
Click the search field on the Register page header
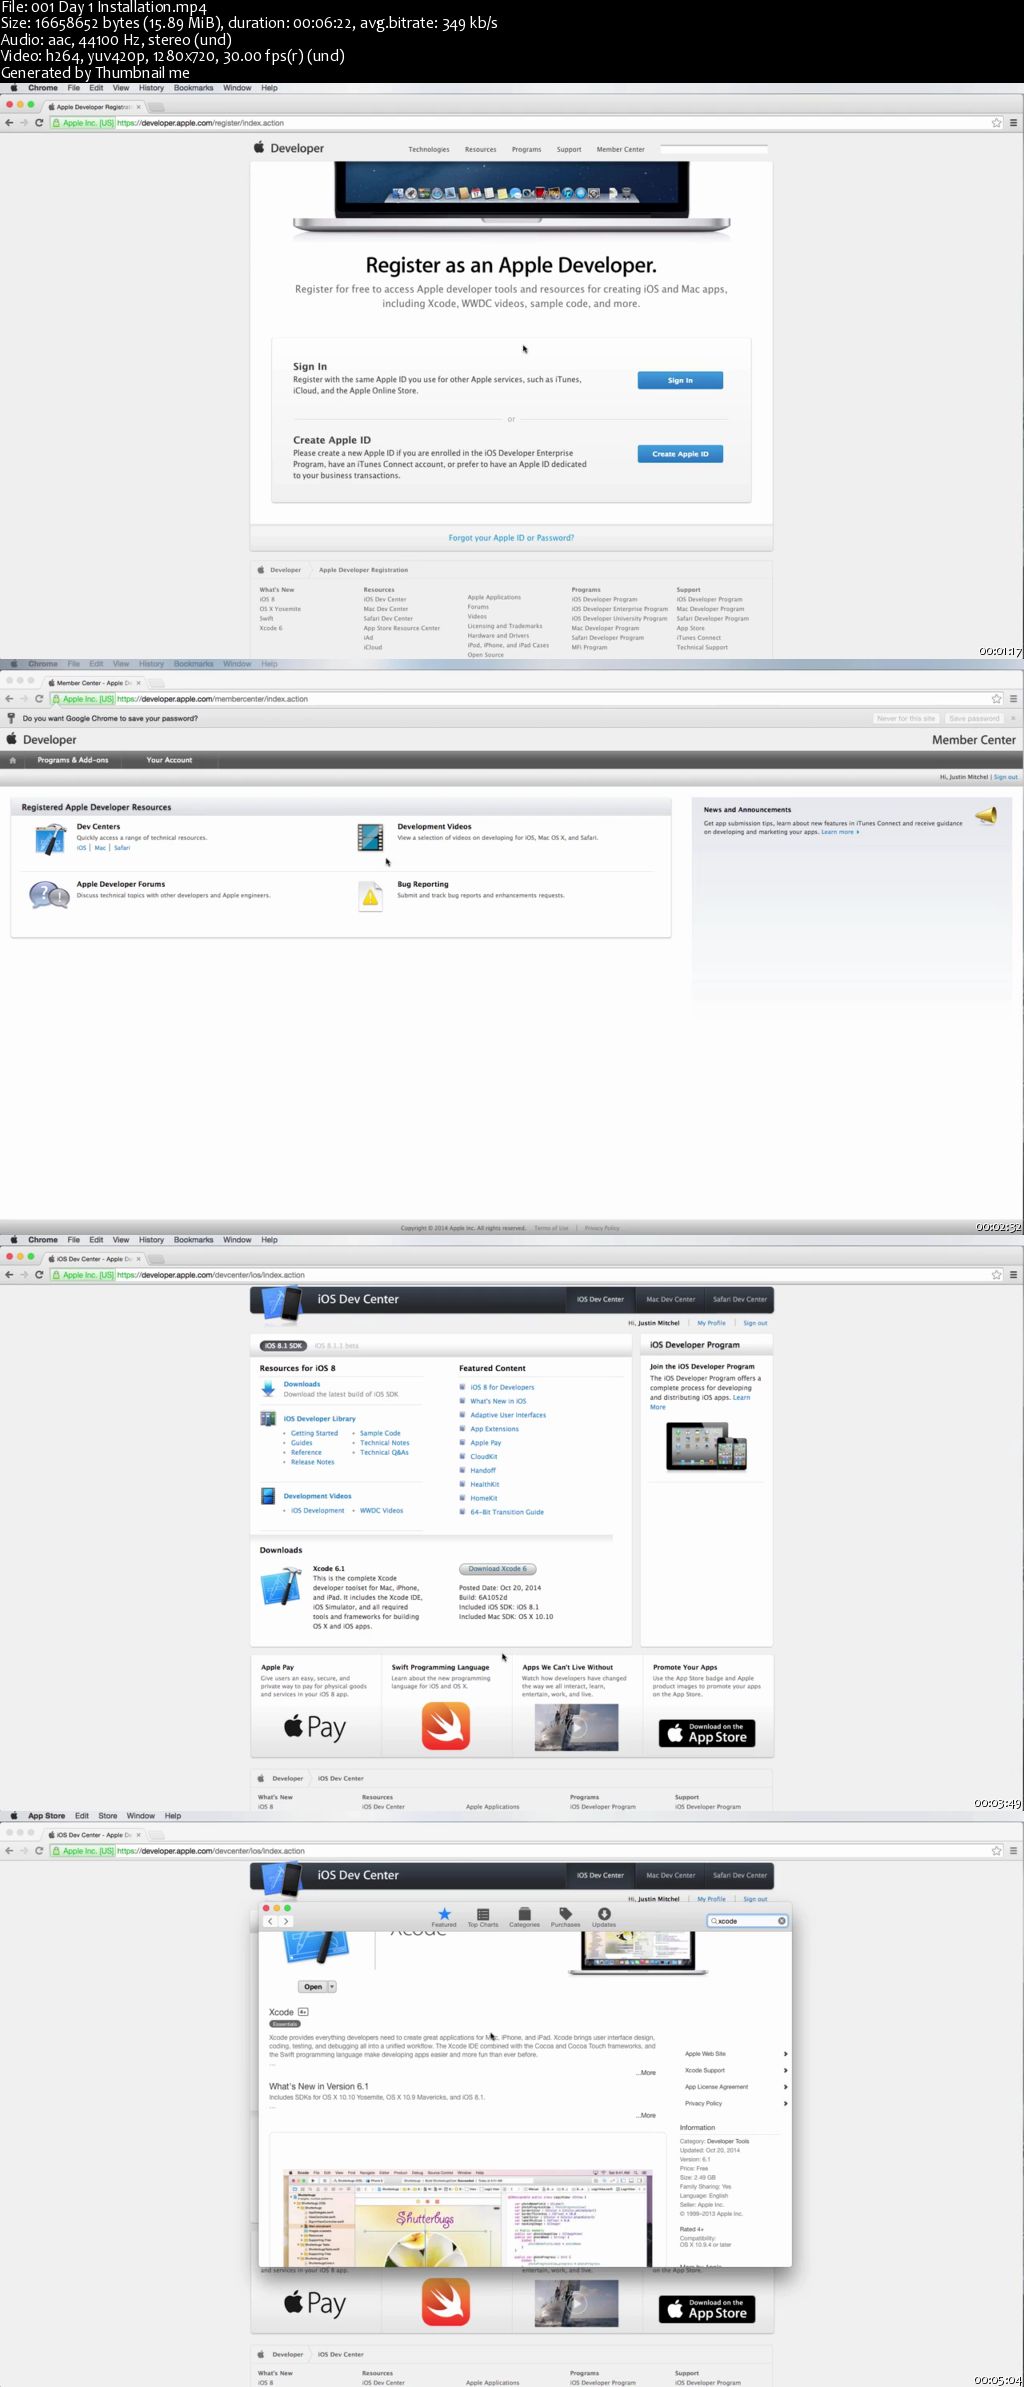click(x=714, y=149)
